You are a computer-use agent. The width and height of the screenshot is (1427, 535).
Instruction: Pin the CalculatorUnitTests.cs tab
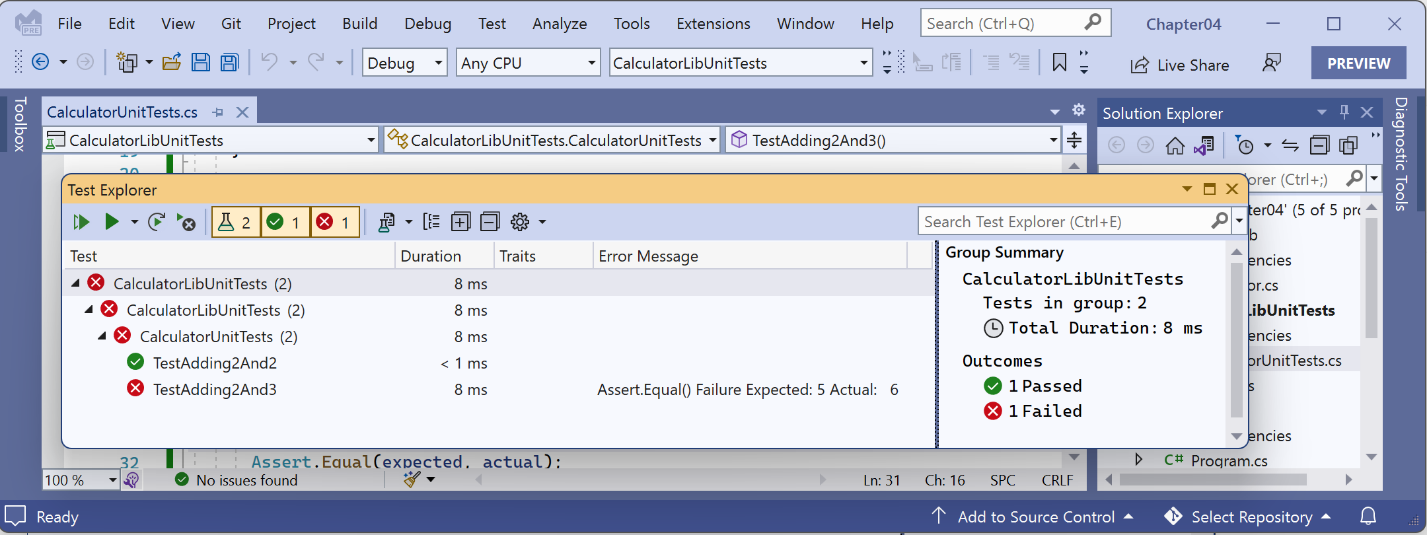[218, 112]
